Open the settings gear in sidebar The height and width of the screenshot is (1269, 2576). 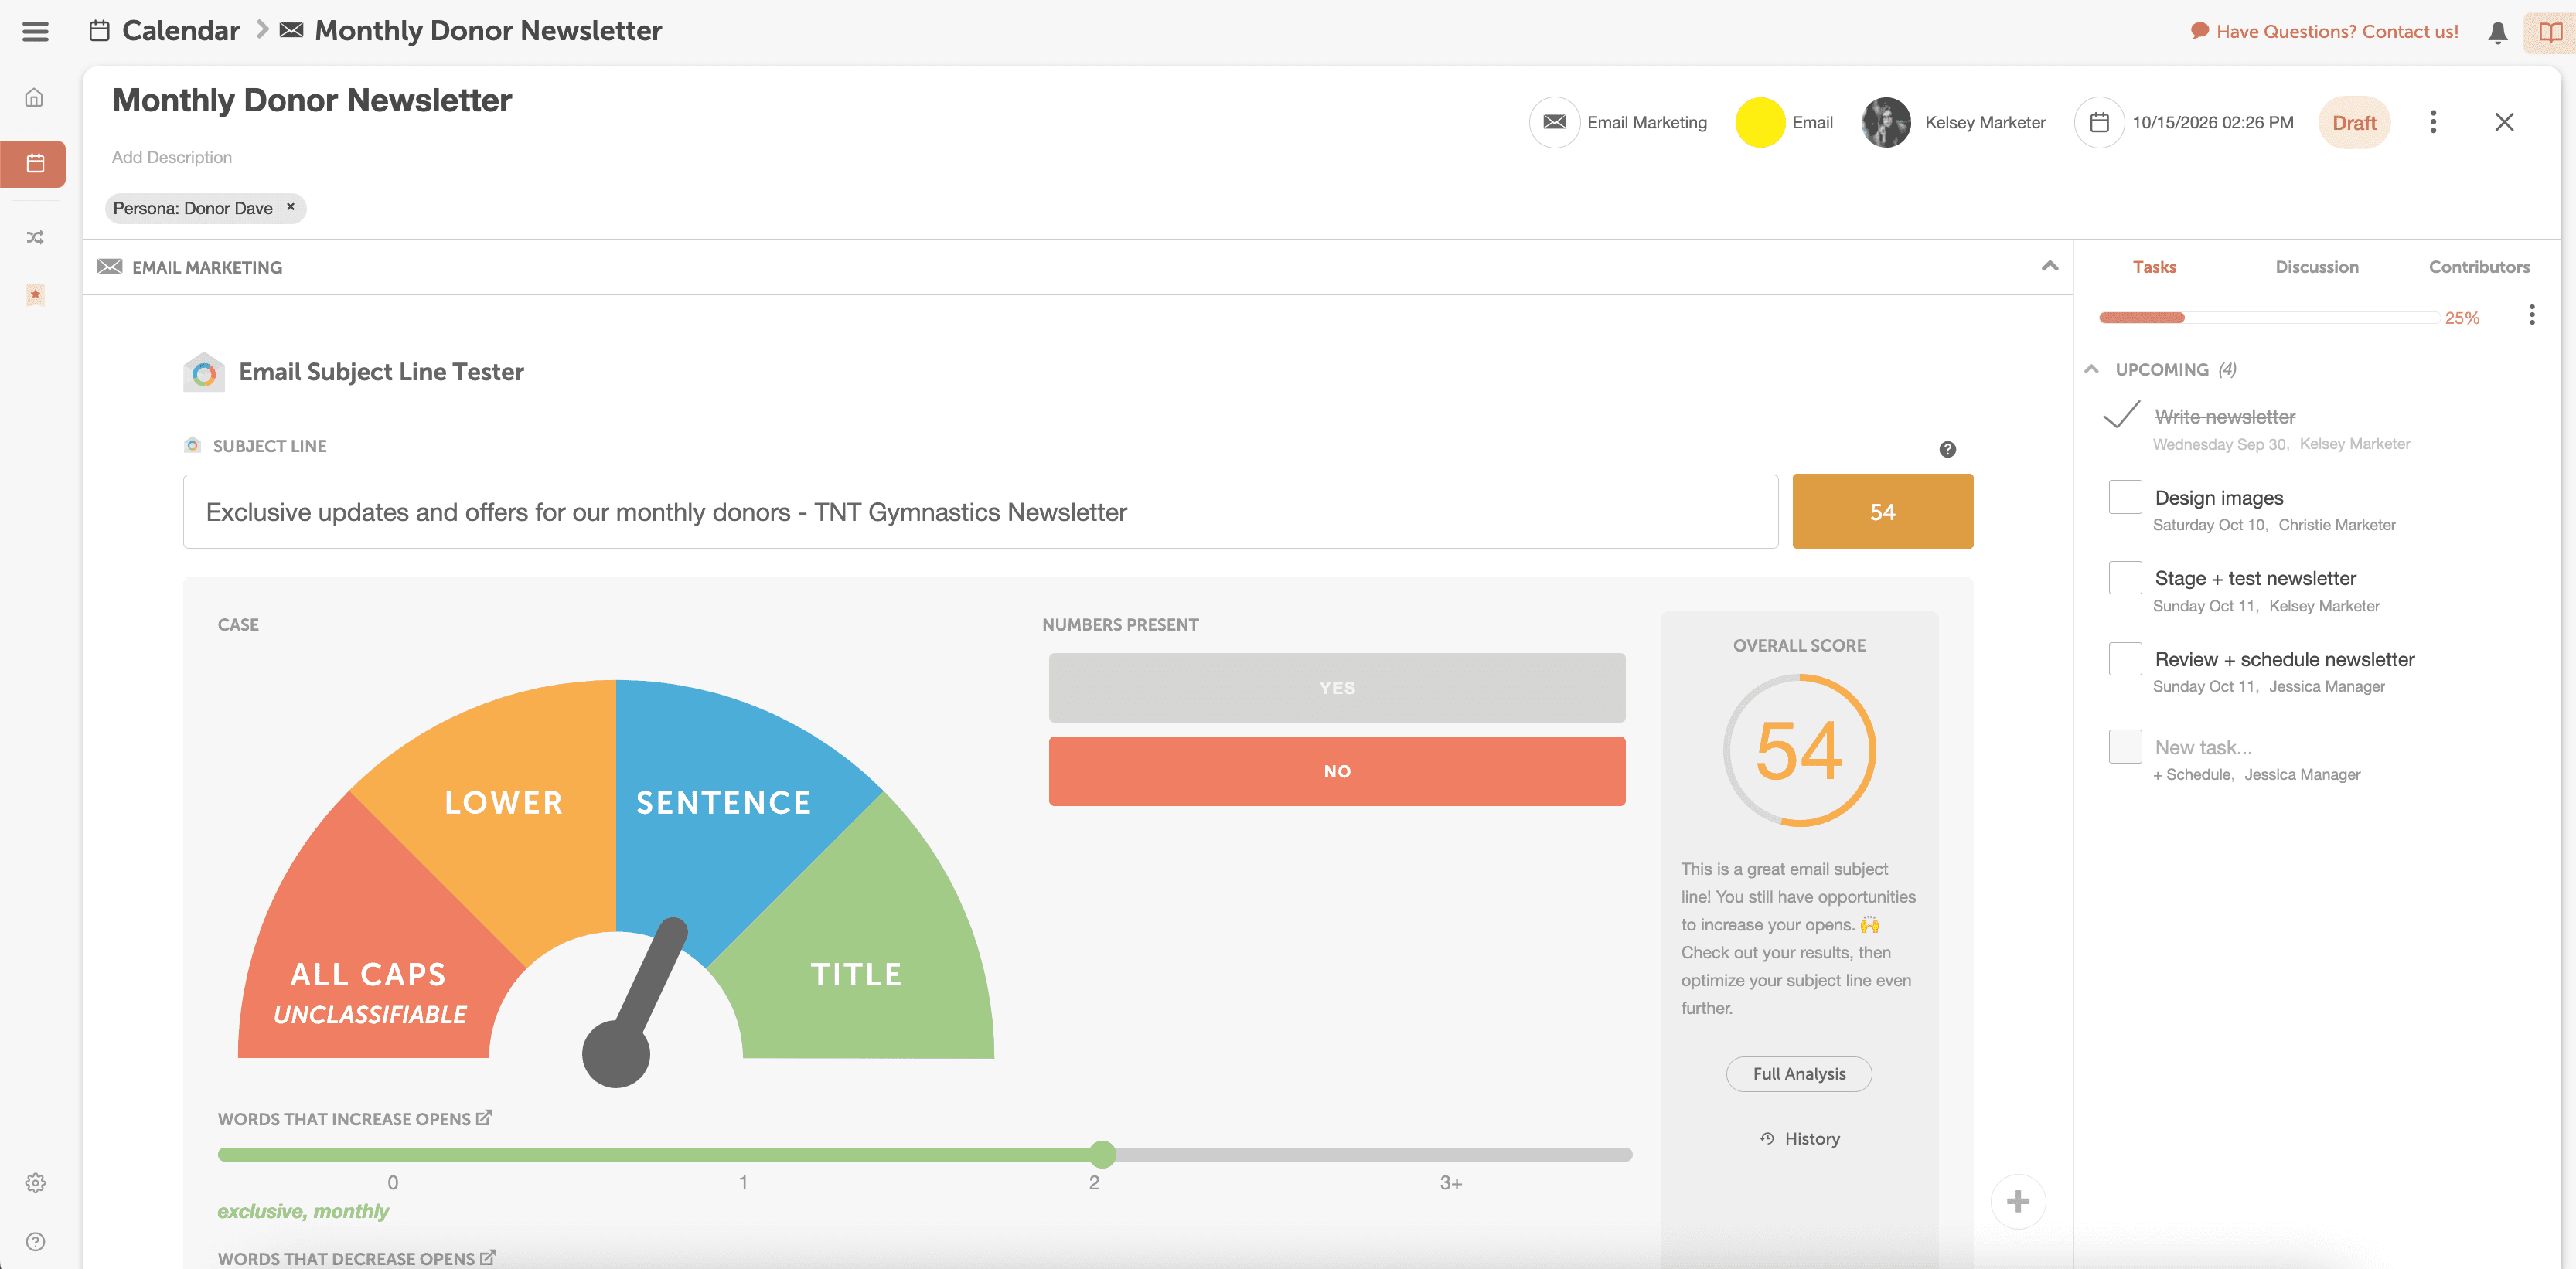click(x=35, y=1183)
